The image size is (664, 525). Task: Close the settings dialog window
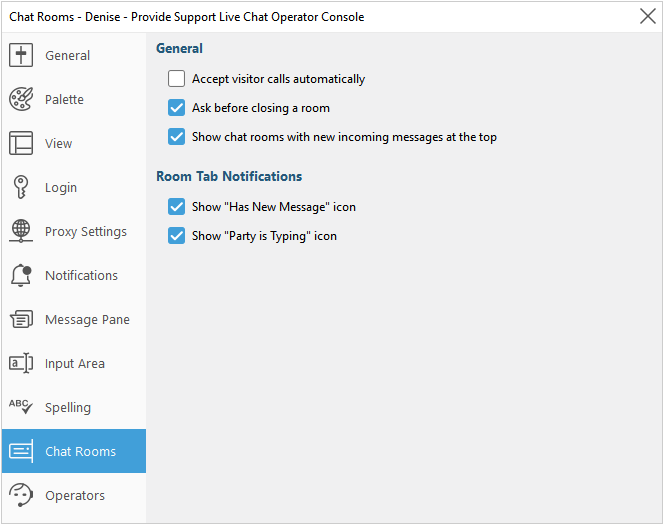[647, 17]
